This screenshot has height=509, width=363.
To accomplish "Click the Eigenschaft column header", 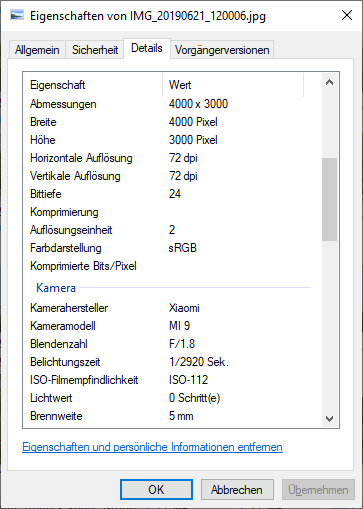I will click(93, 85).
